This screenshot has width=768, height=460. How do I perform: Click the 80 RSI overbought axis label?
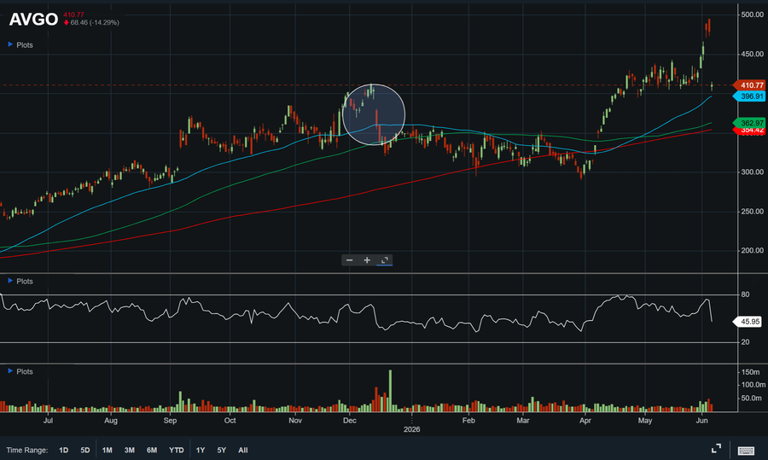(x=745, y=294)
